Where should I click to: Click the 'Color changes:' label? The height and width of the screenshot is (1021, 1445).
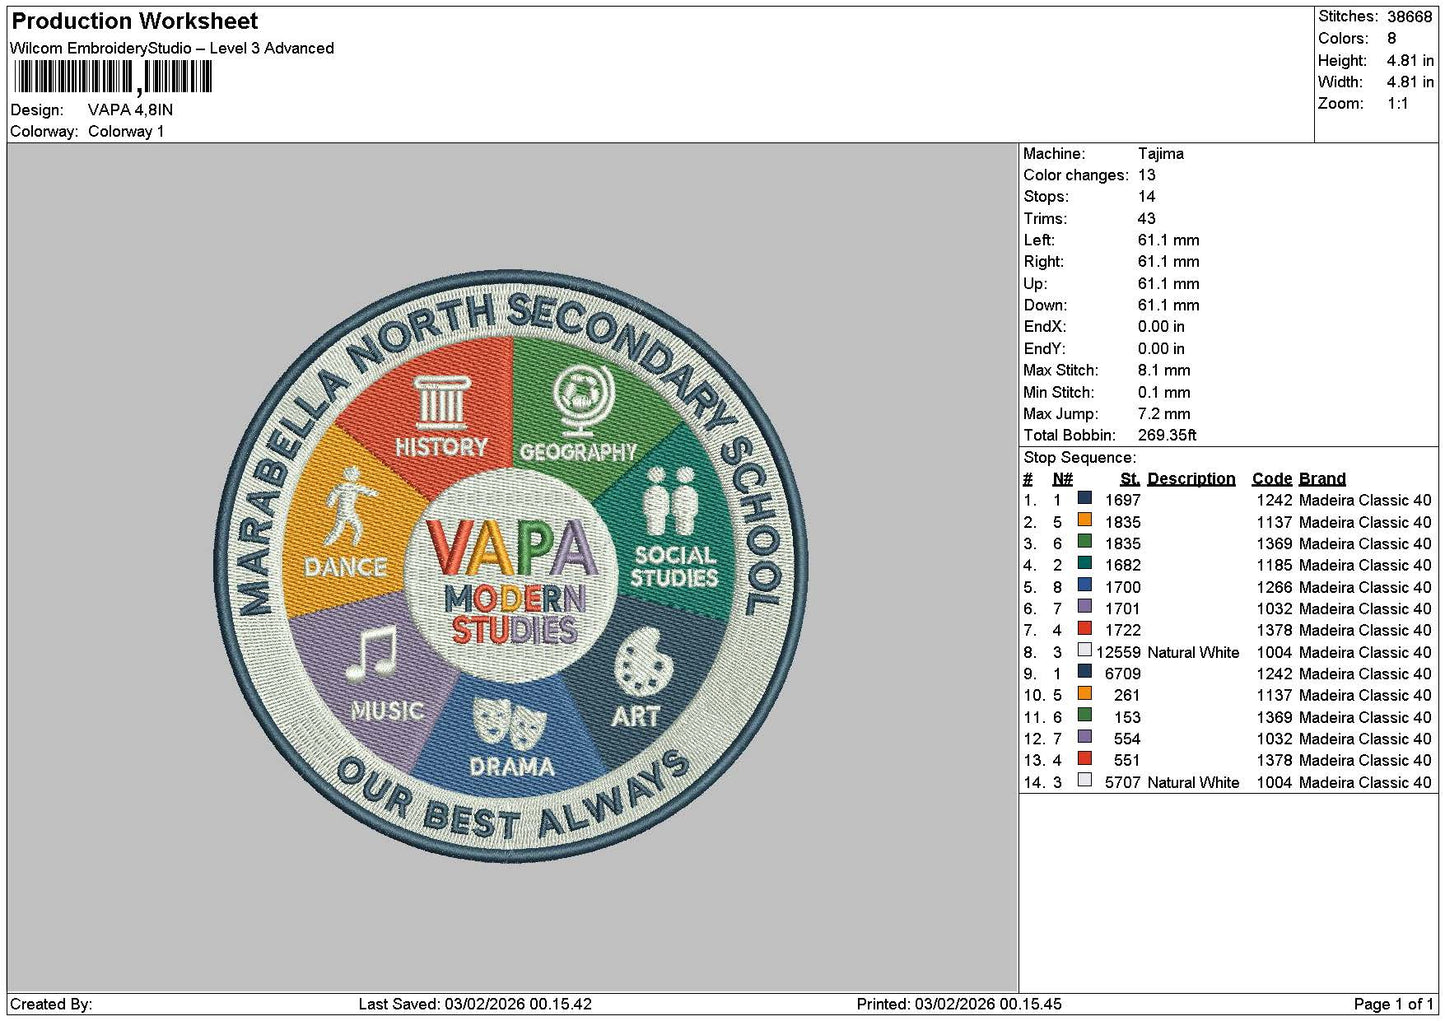[1076, 175]
